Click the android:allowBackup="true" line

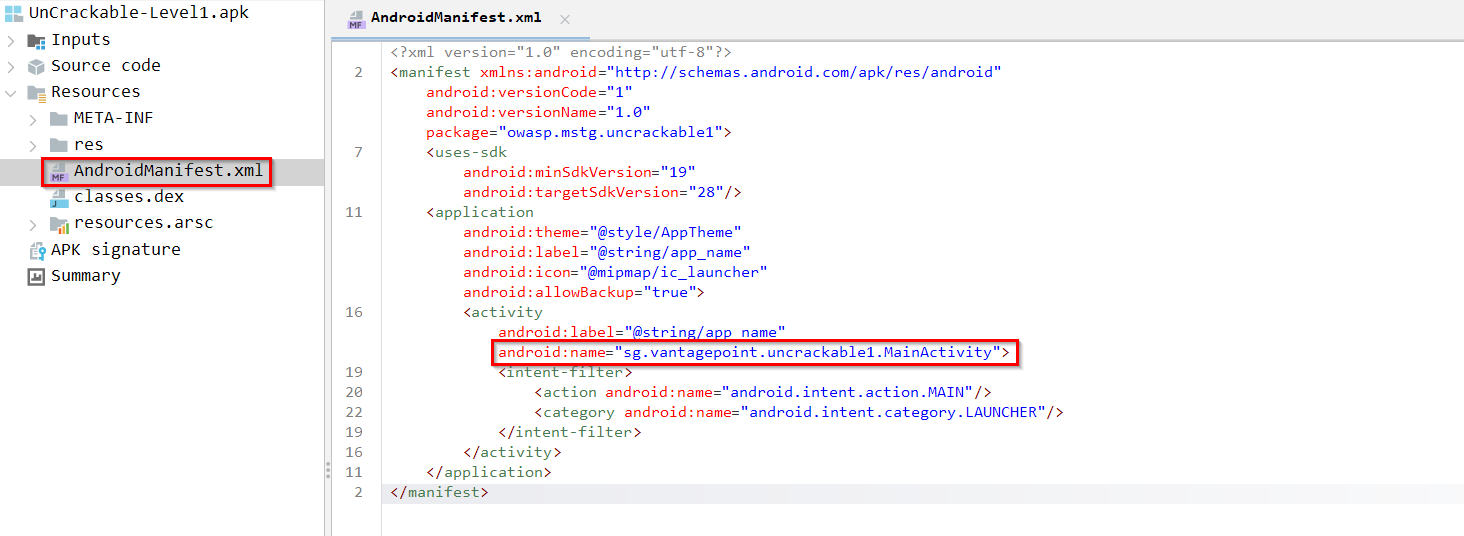click(584, 292)
